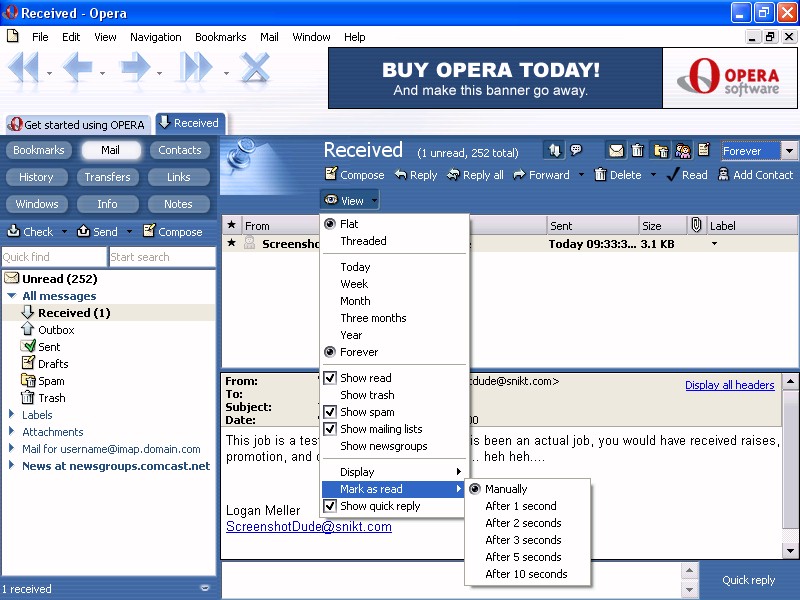
Task: Click the Display all headers link
Action: tap(730, 385)
